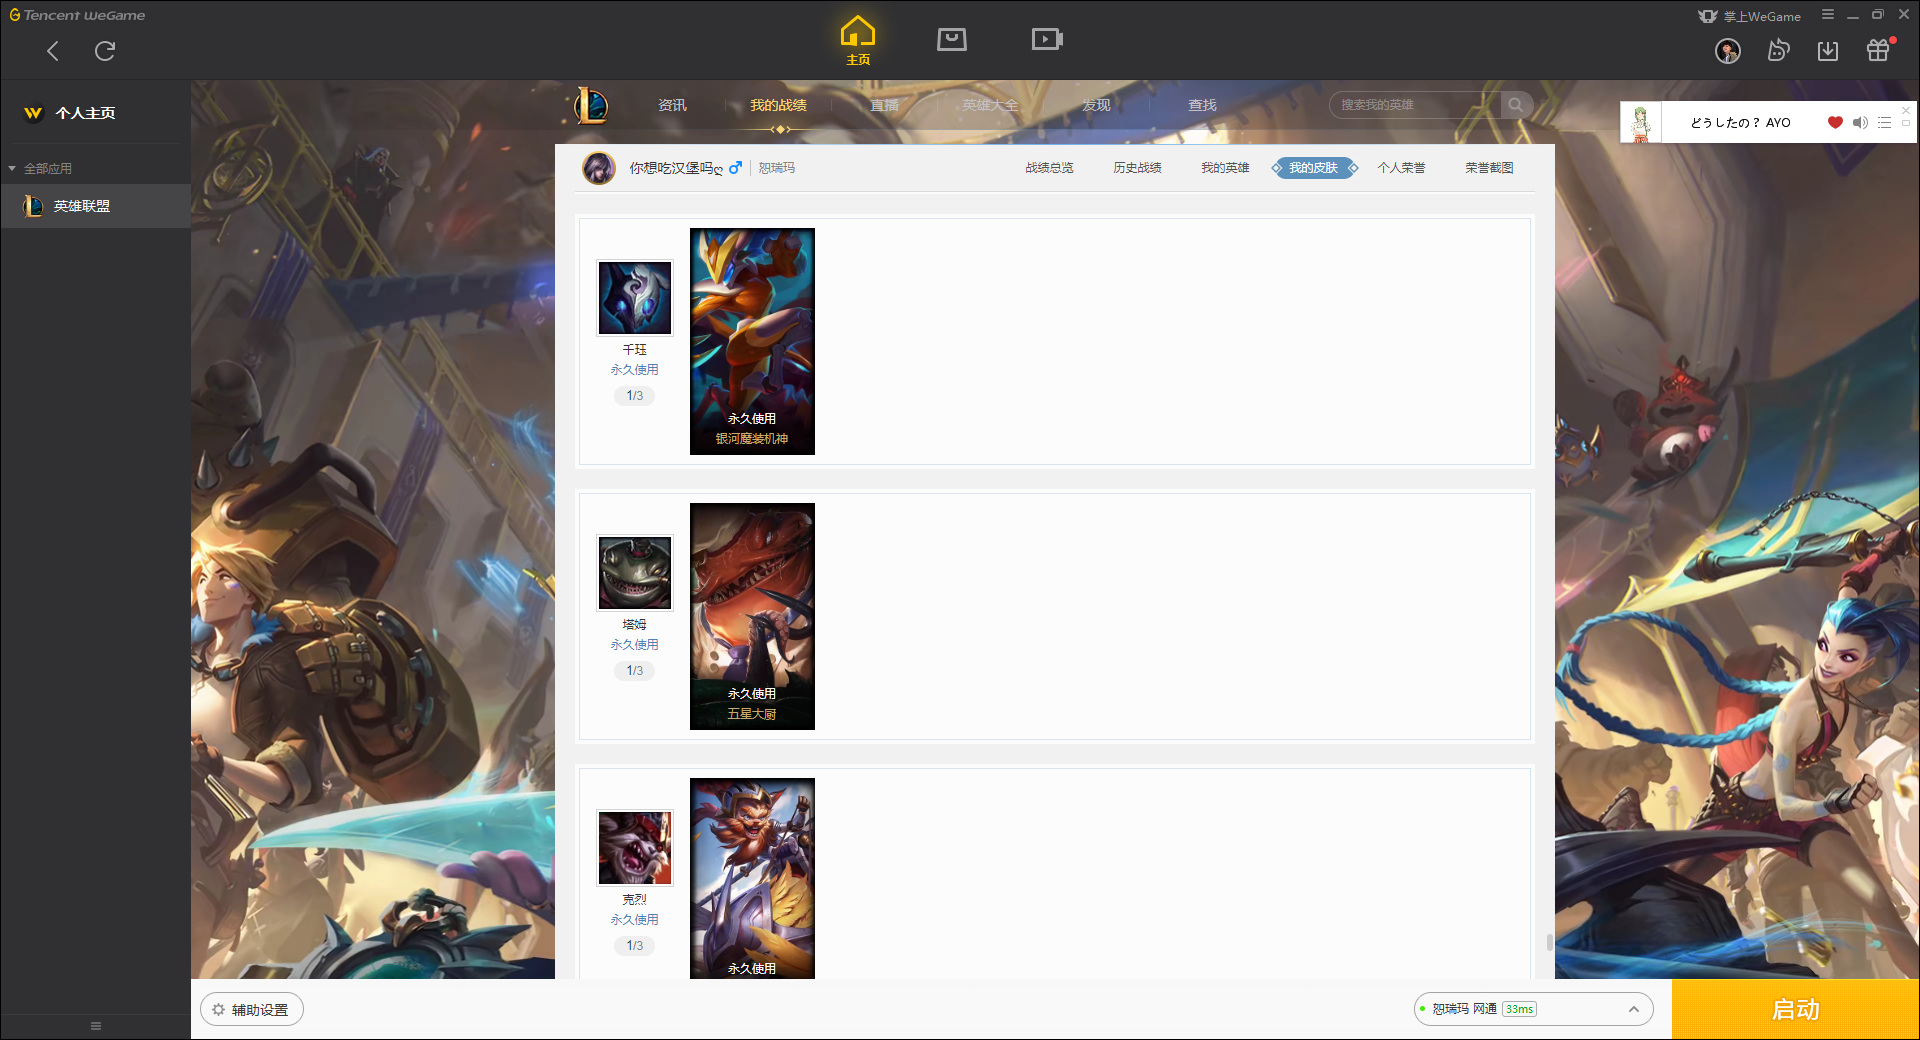The height and width of the screenshot is (1040, 1920).
Task: Click the 克烈 champion portrait
Action: (635, 848)
